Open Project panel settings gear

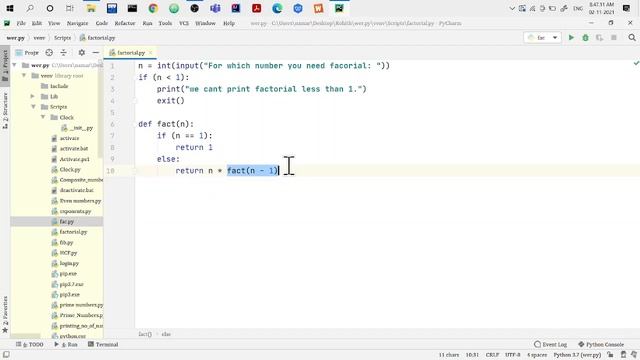point(82,53)
